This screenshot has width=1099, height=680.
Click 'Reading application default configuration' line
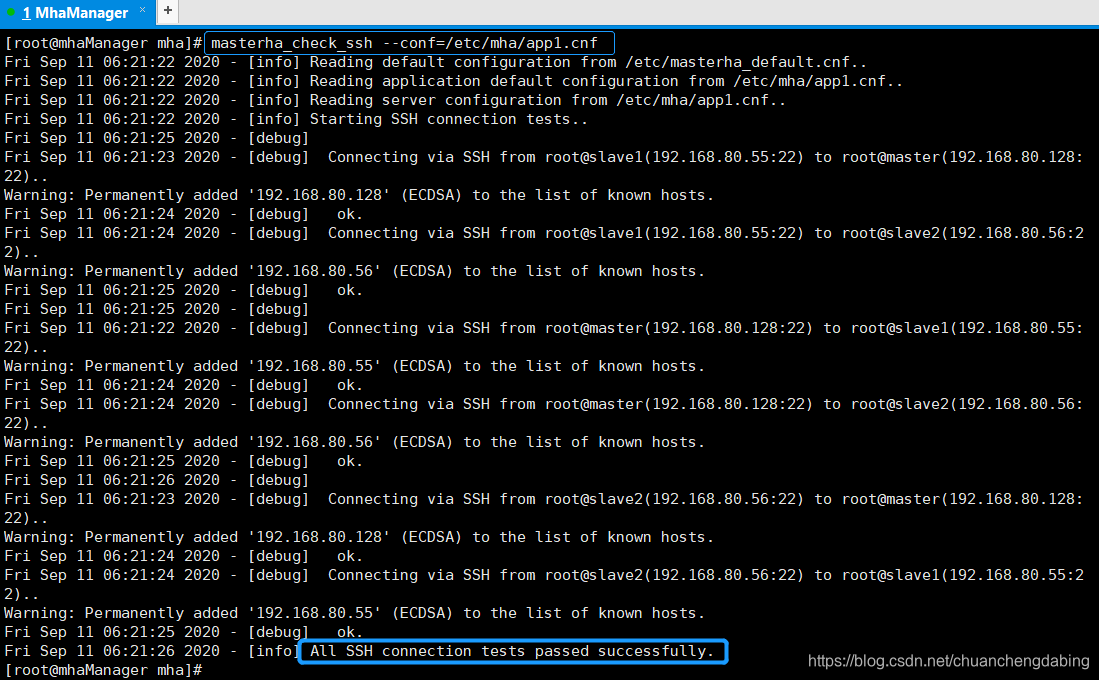pos(453,81)
